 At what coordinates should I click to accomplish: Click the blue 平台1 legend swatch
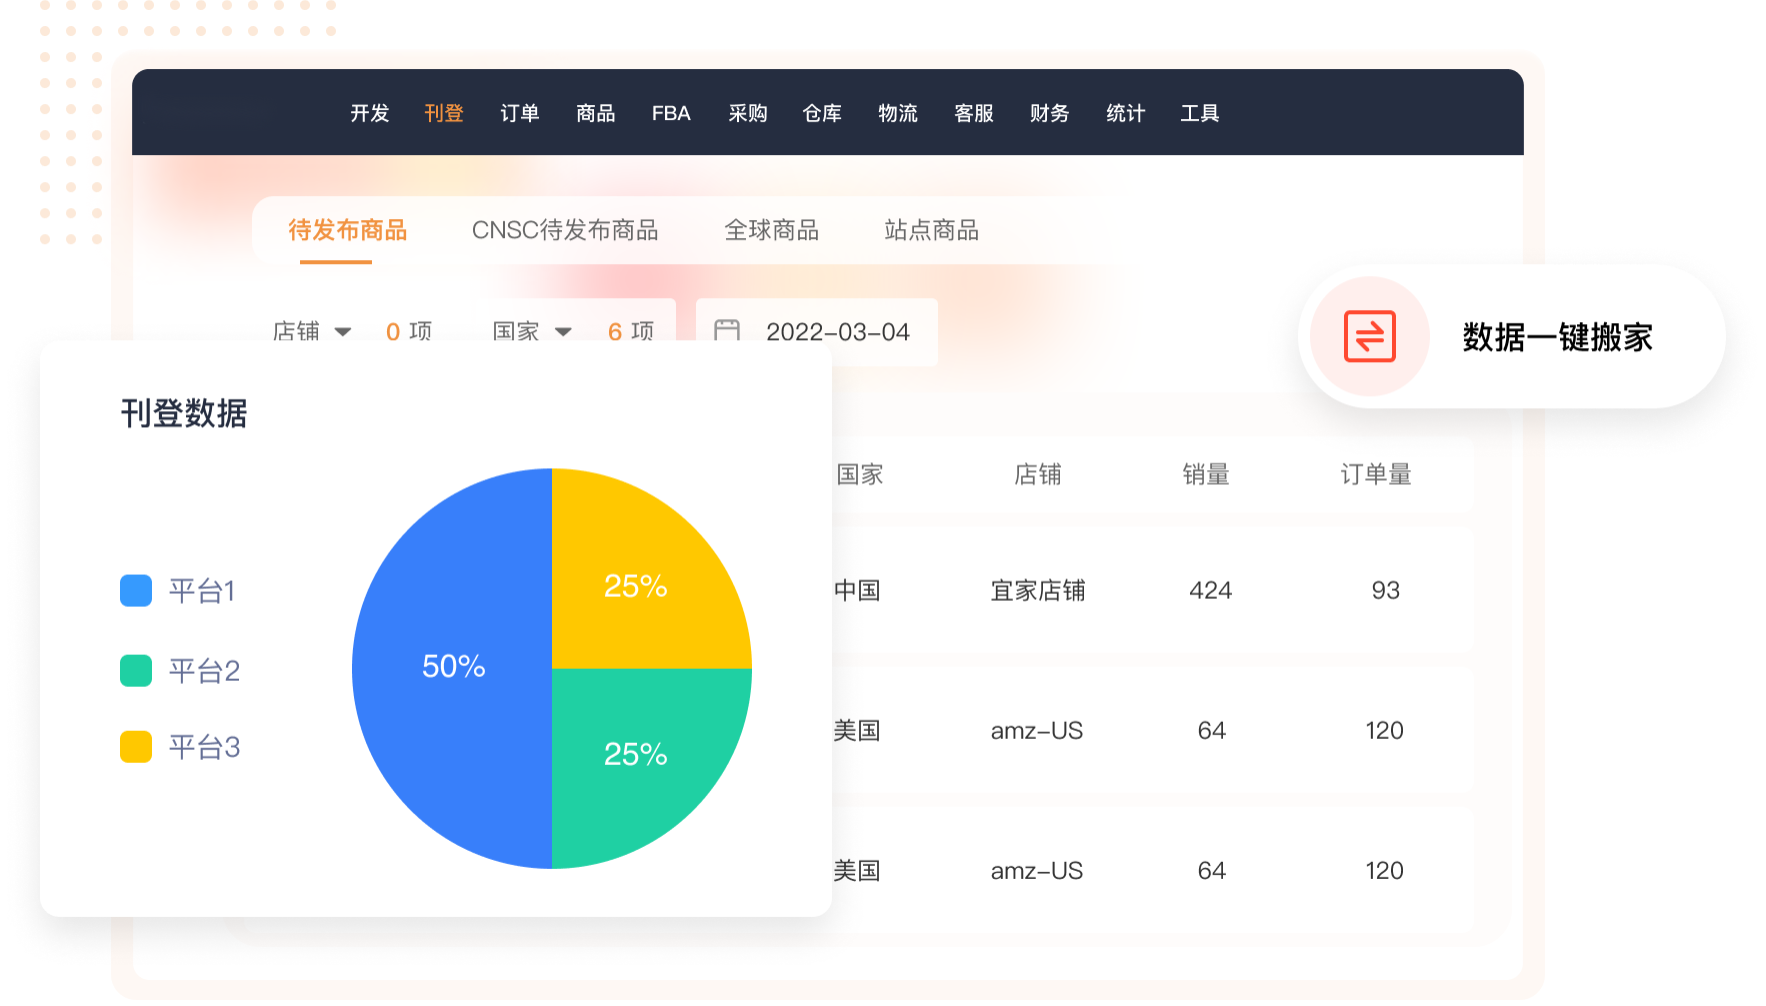point(136,591)
